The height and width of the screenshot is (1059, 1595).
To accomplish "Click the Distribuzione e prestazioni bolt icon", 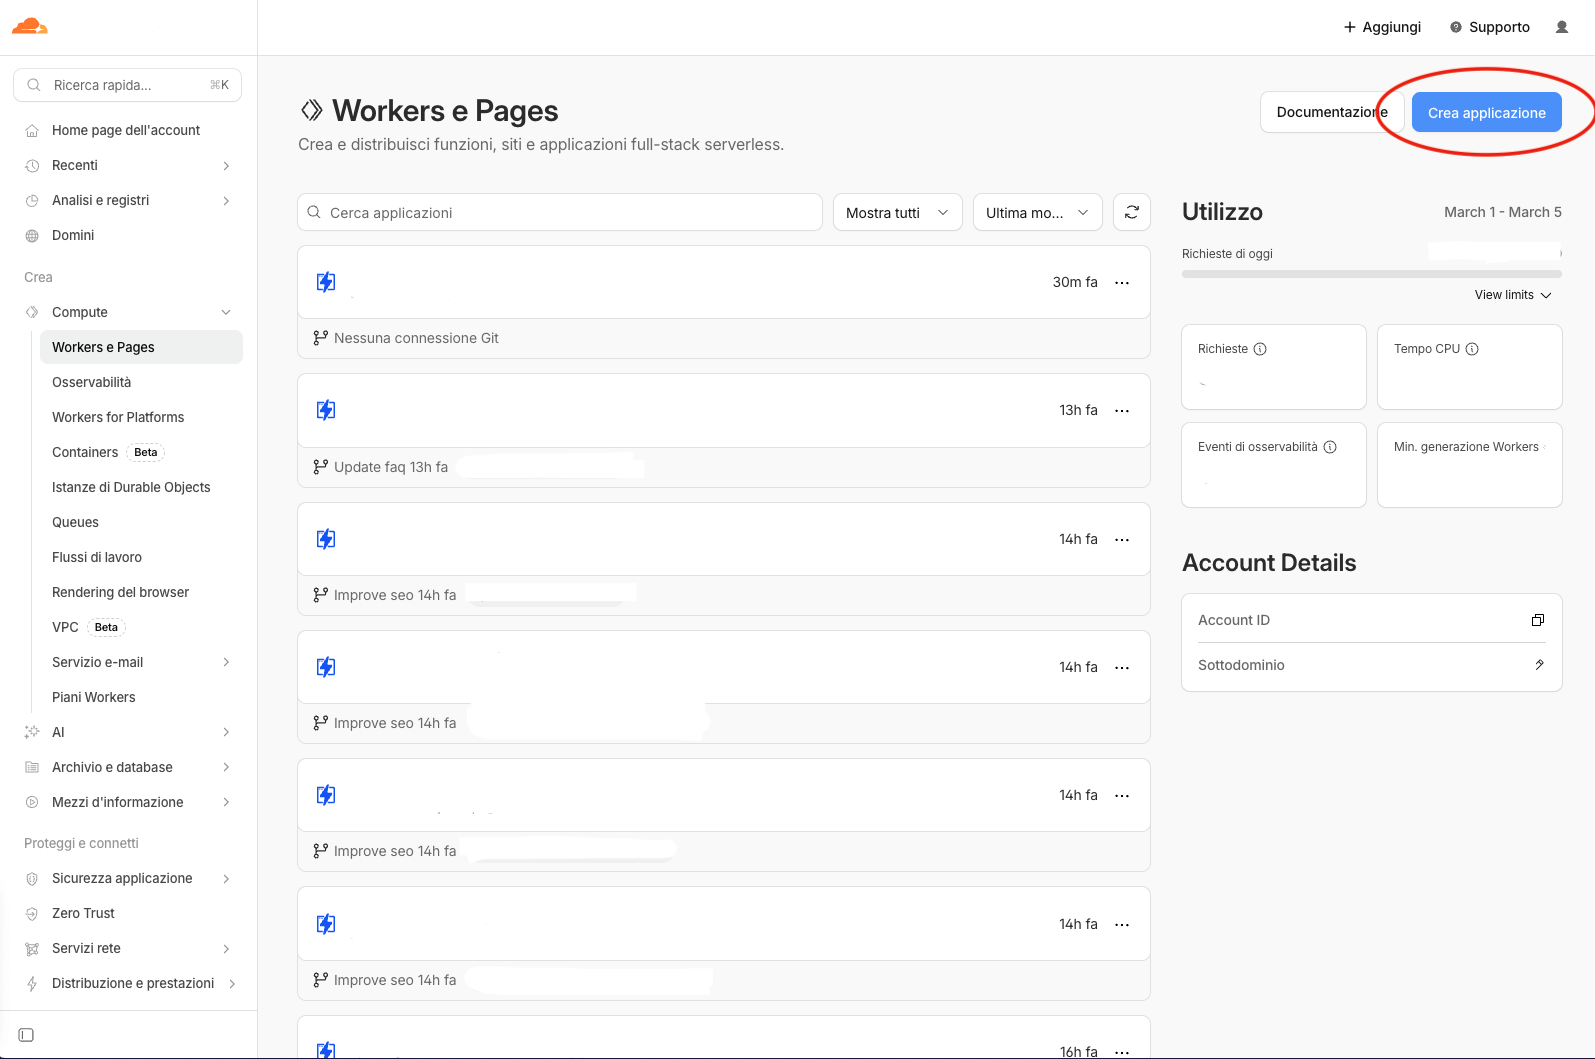I will pyautogui.click(x=32, y=983).
